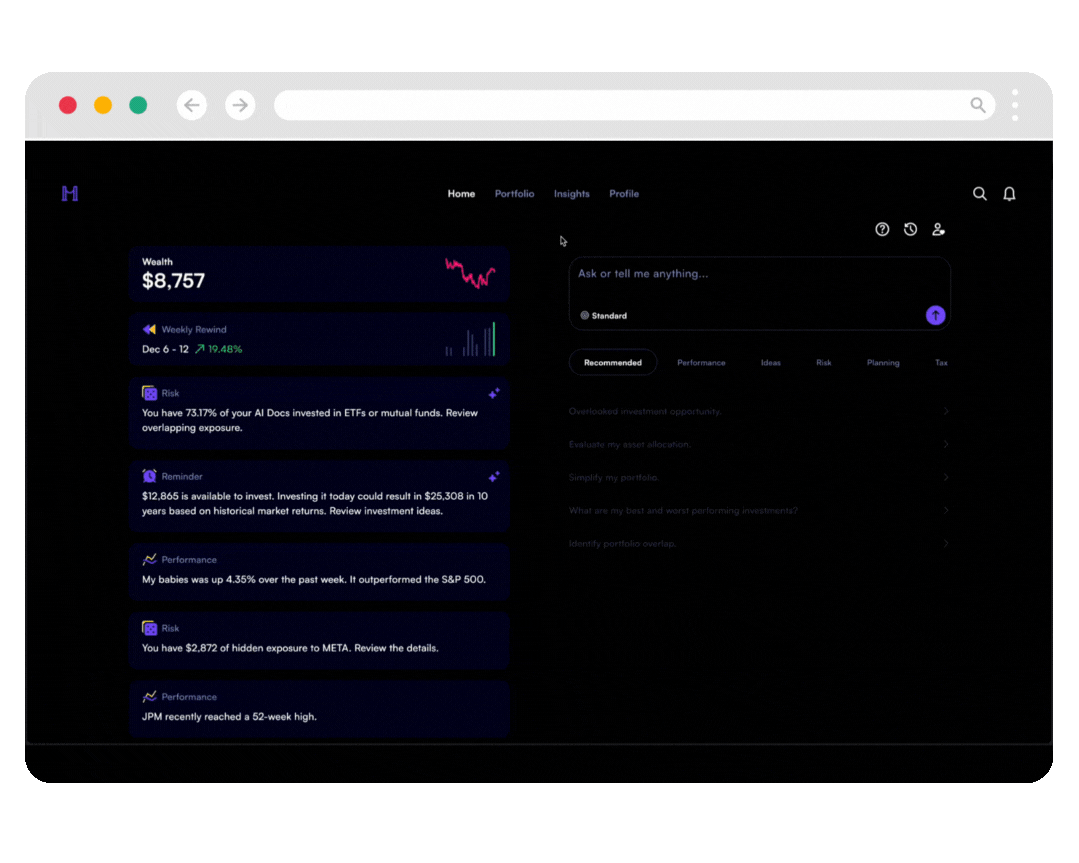
Task: Click sparkle icon on ETF Risk card
Action: [493, 393]
